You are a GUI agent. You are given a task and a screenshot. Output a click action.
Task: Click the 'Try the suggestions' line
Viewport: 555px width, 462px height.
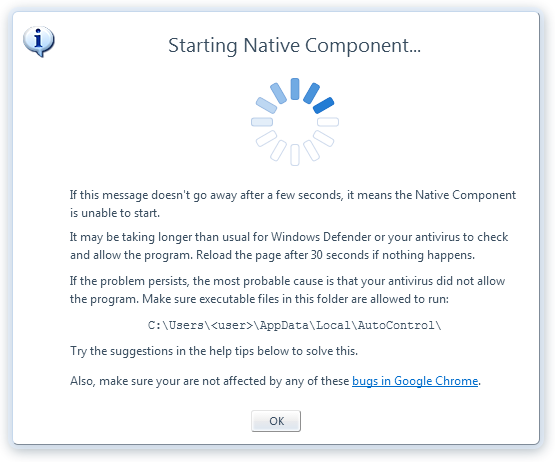[214, 351]
